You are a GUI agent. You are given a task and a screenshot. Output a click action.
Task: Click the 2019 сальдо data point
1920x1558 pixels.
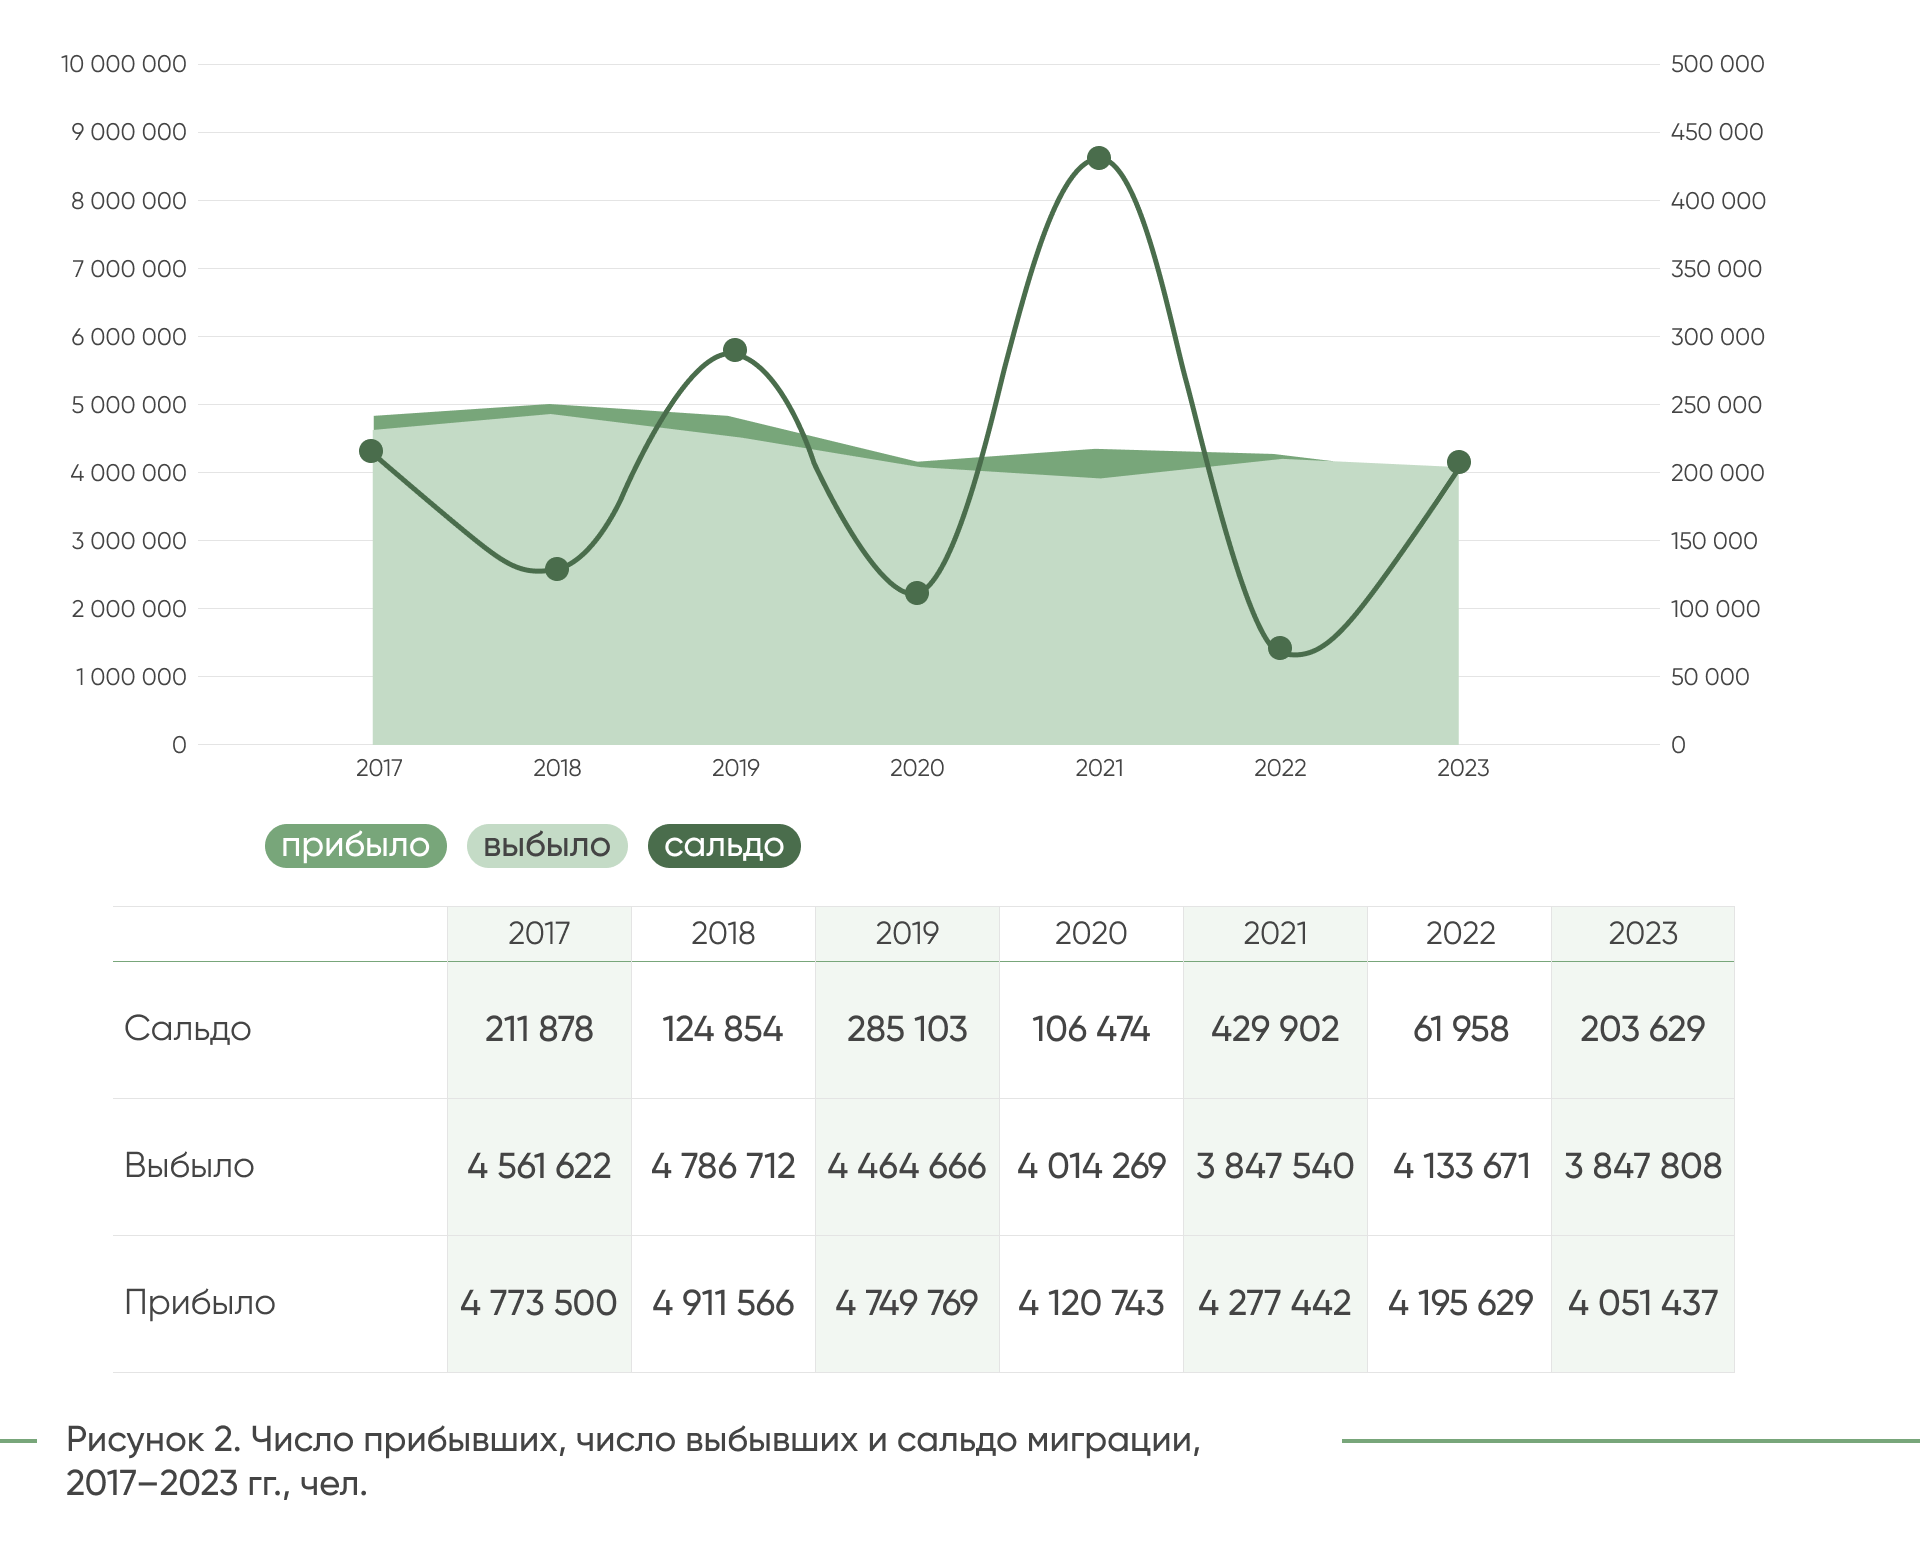click(735, 350)
